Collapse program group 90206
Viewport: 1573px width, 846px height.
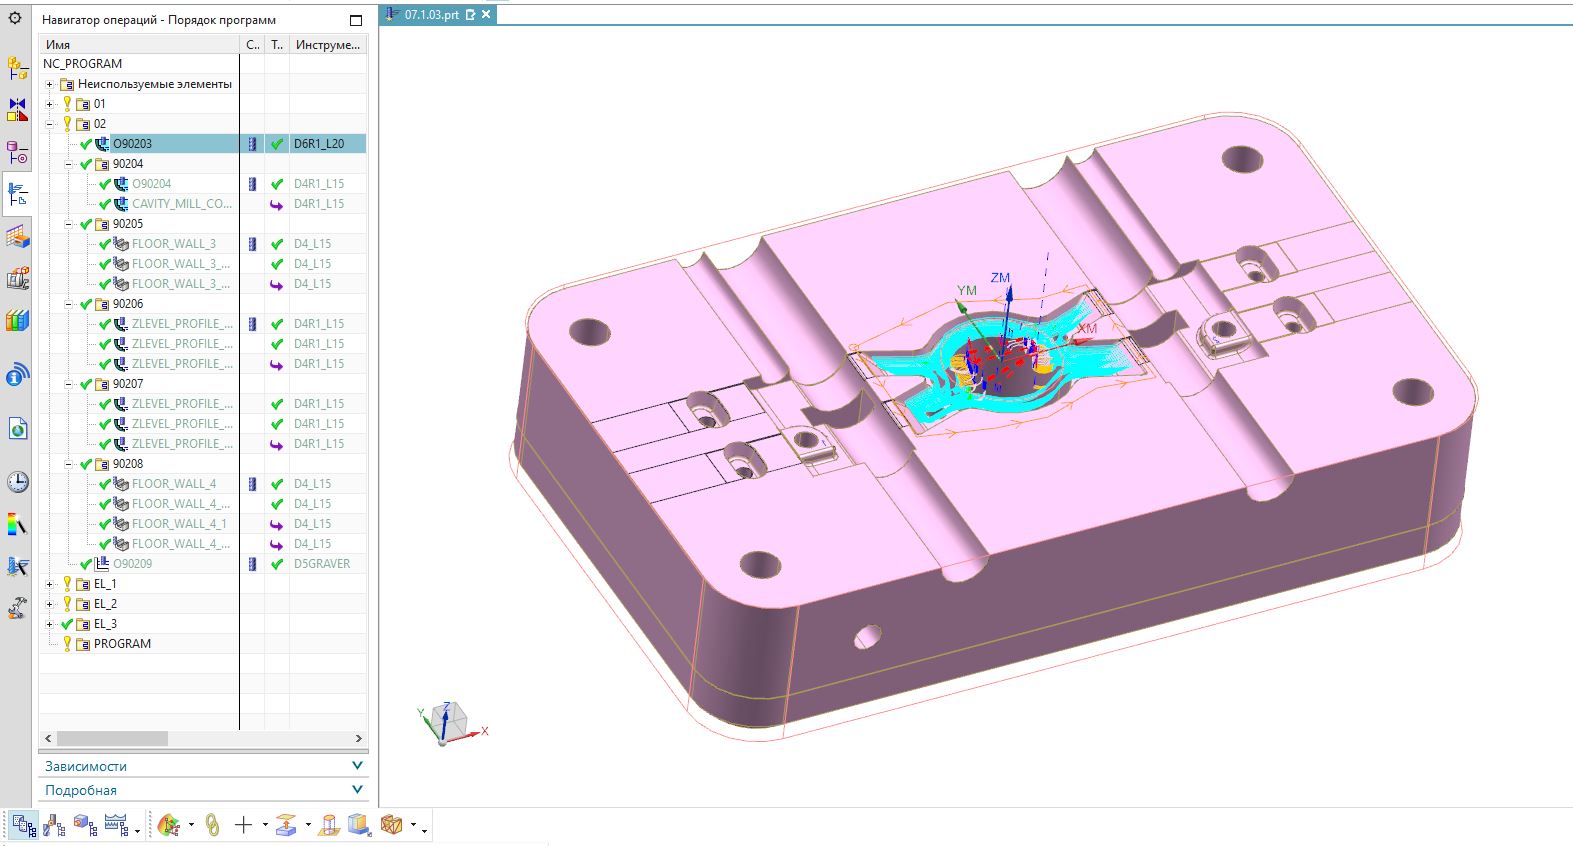(69, 304)
